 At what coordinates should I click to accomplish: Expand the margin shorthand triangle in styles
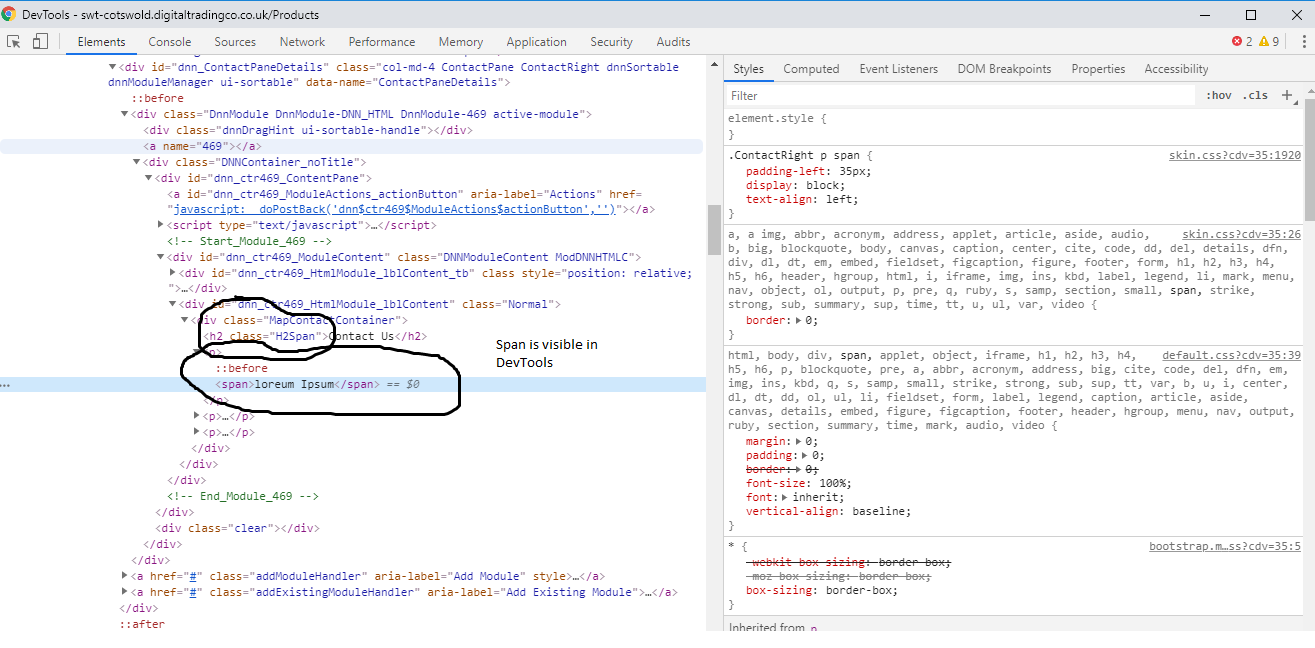click(x=801, y=441)
